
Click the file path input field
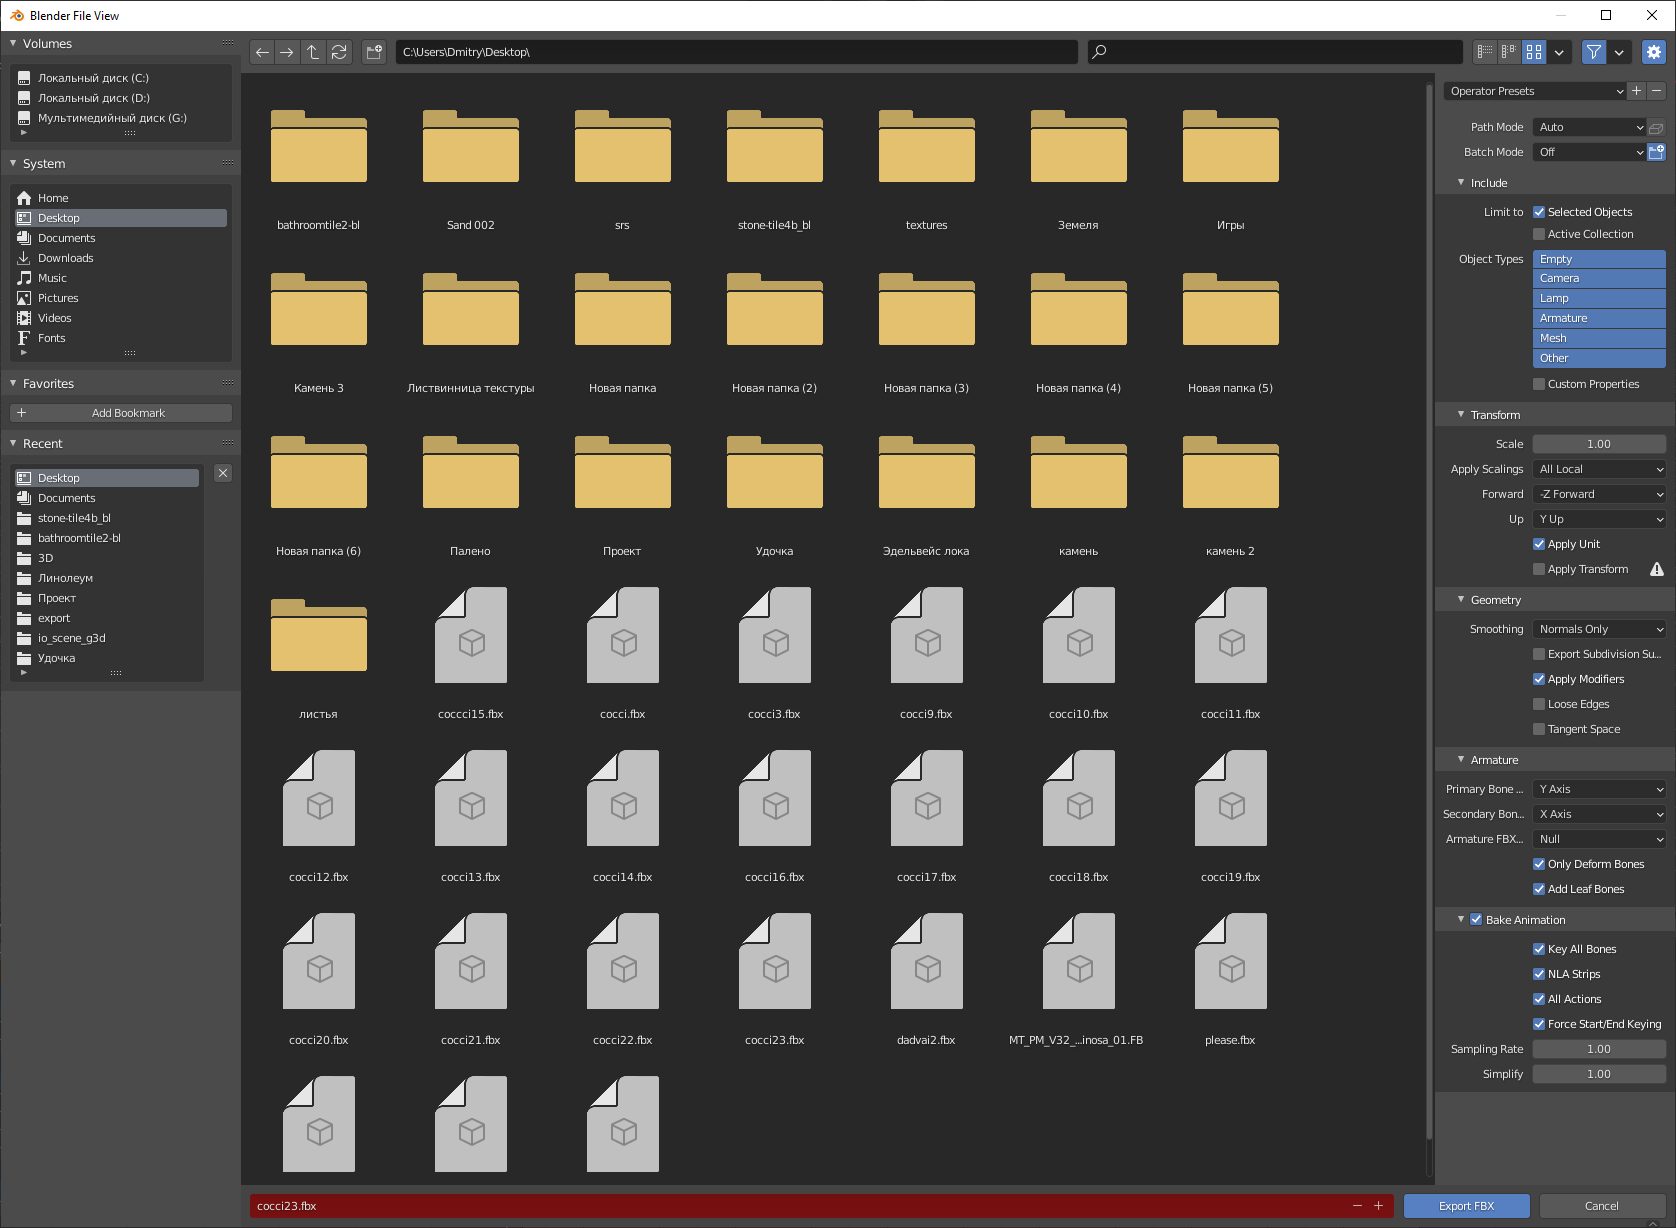coord(737,52)
